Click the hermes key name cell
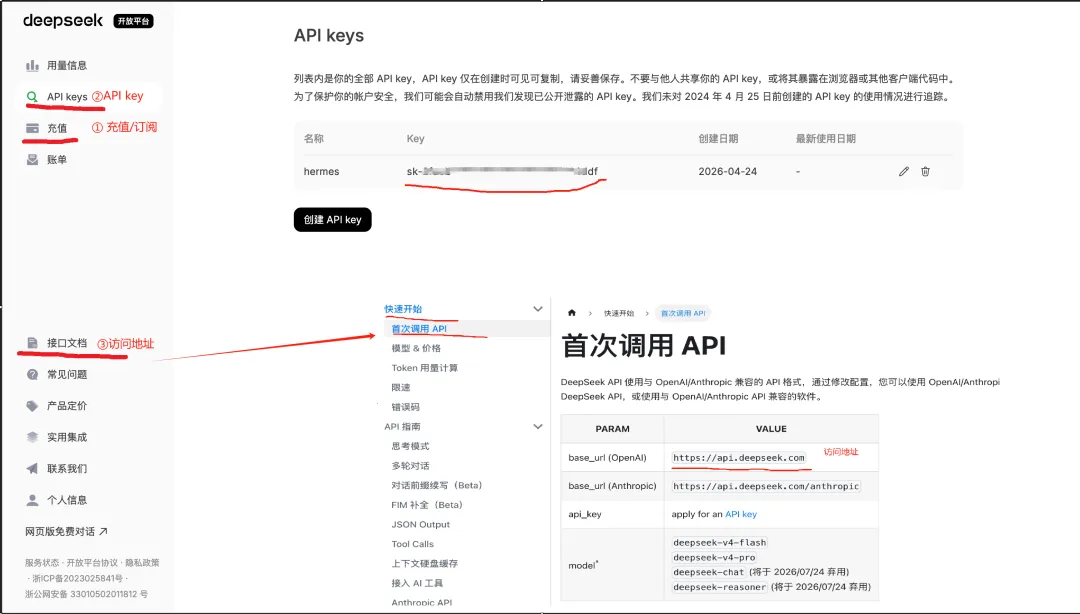This screenshot has height=614, width=1080. (x=322, y=172)
